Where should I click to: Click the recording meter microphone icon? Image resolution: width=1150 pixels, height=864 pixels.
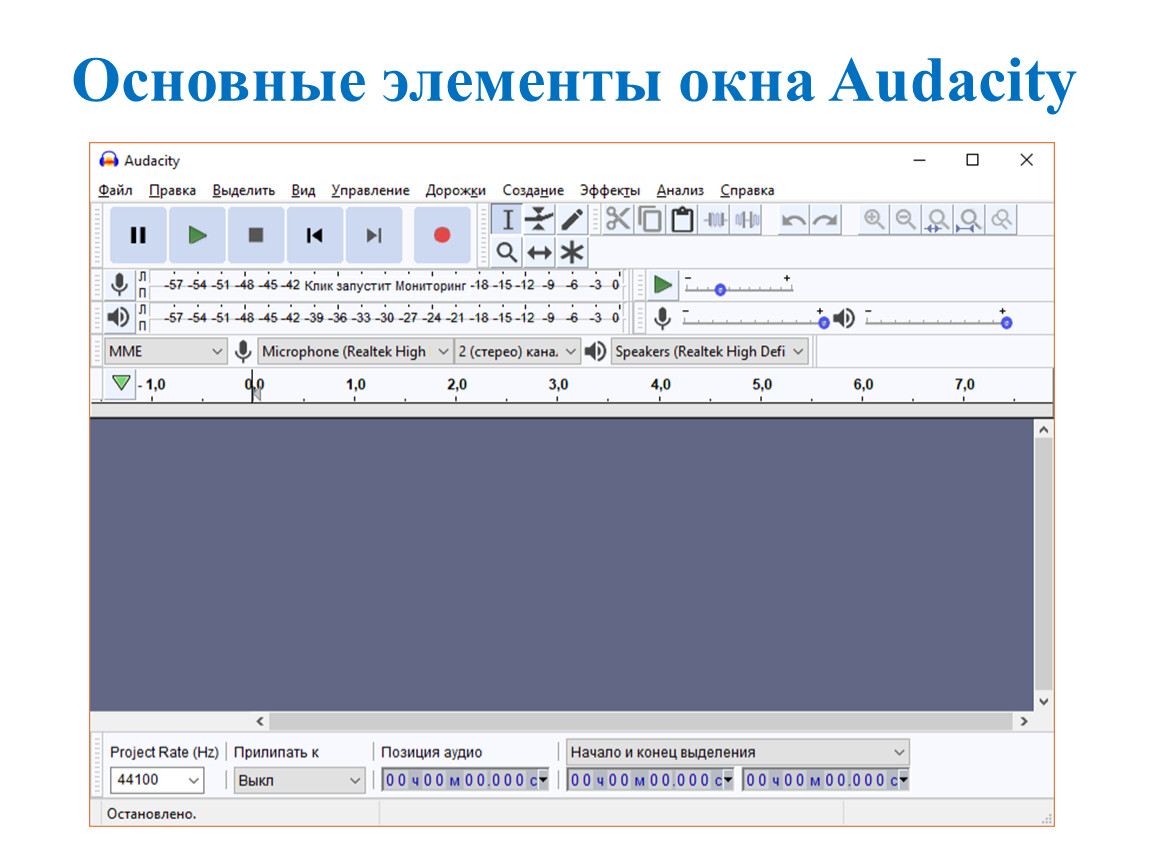pos(119,285)
